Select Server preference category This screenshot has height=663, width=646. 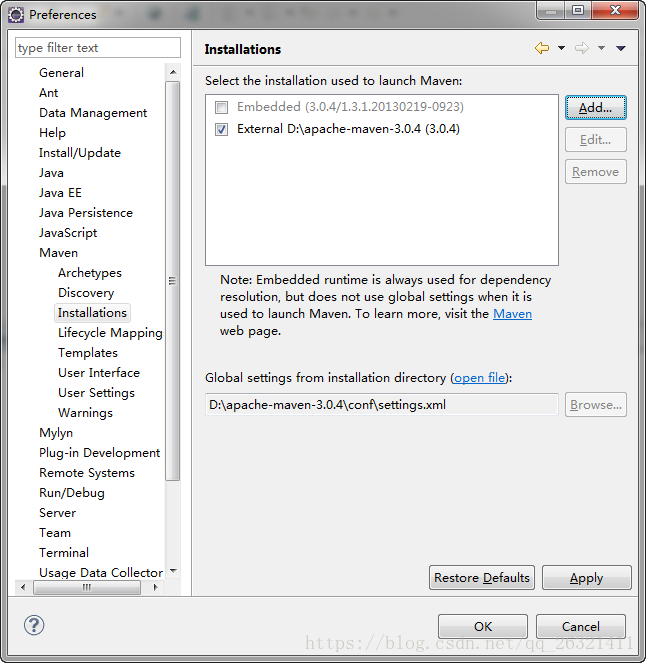point(57,513)
